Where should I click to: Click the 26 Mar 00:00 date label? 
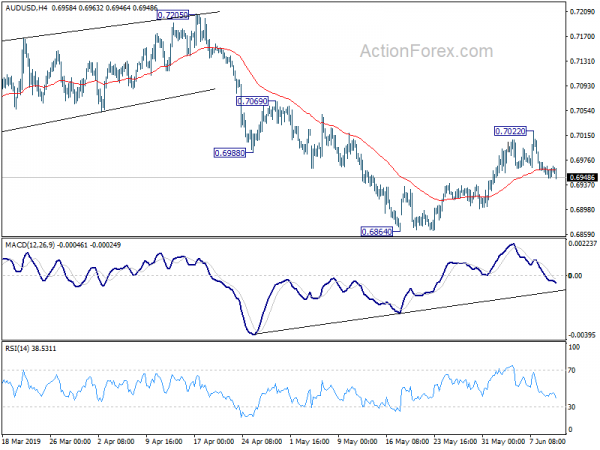(x=70, y=441)
